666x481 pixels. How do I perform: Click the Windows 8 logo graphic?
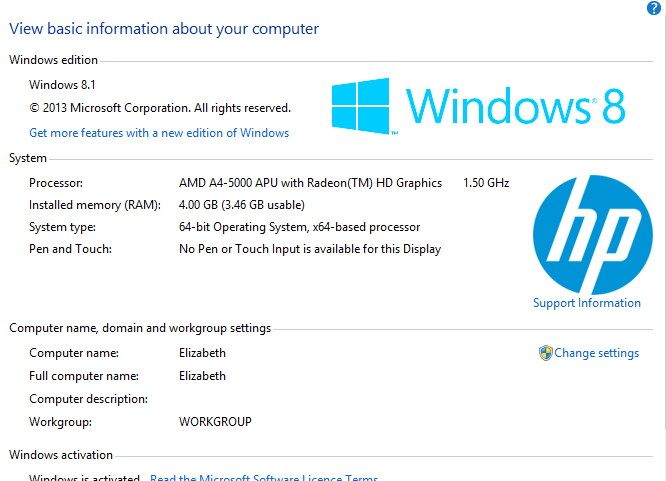click(x=478, y=106)
